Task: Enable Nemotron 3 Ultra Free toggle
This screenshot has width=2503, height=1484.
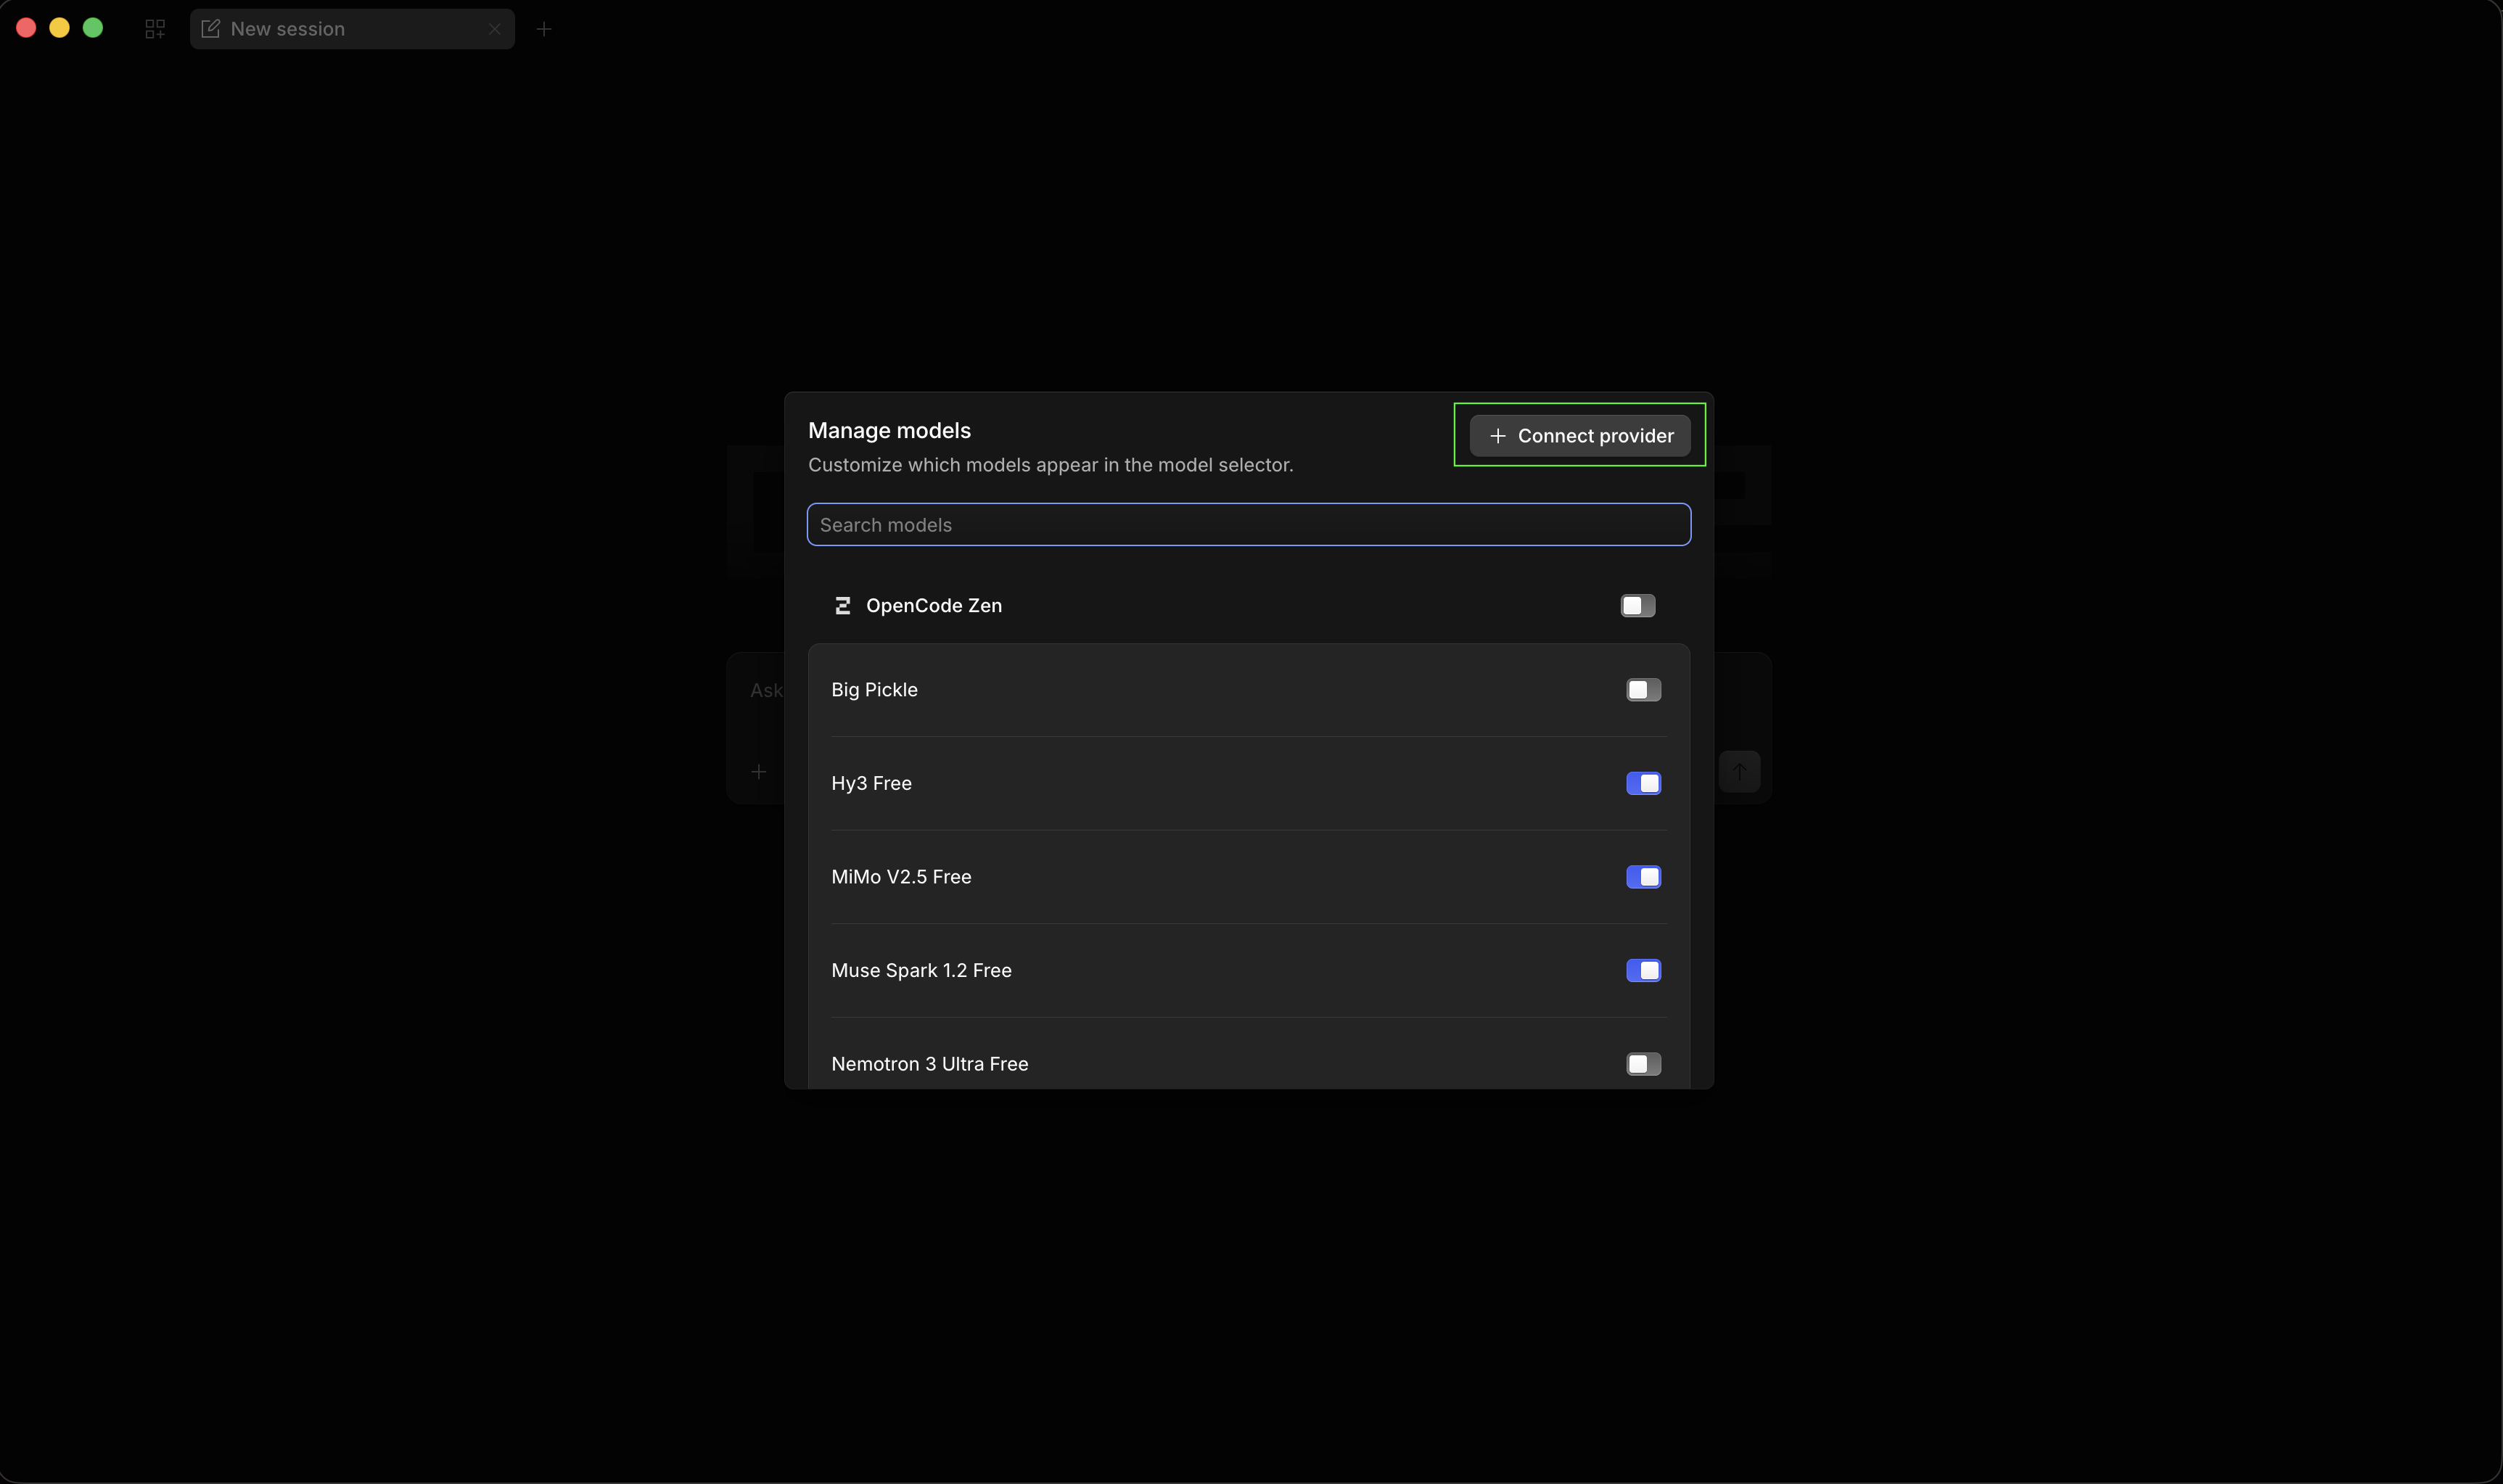Action: 1643,1064
